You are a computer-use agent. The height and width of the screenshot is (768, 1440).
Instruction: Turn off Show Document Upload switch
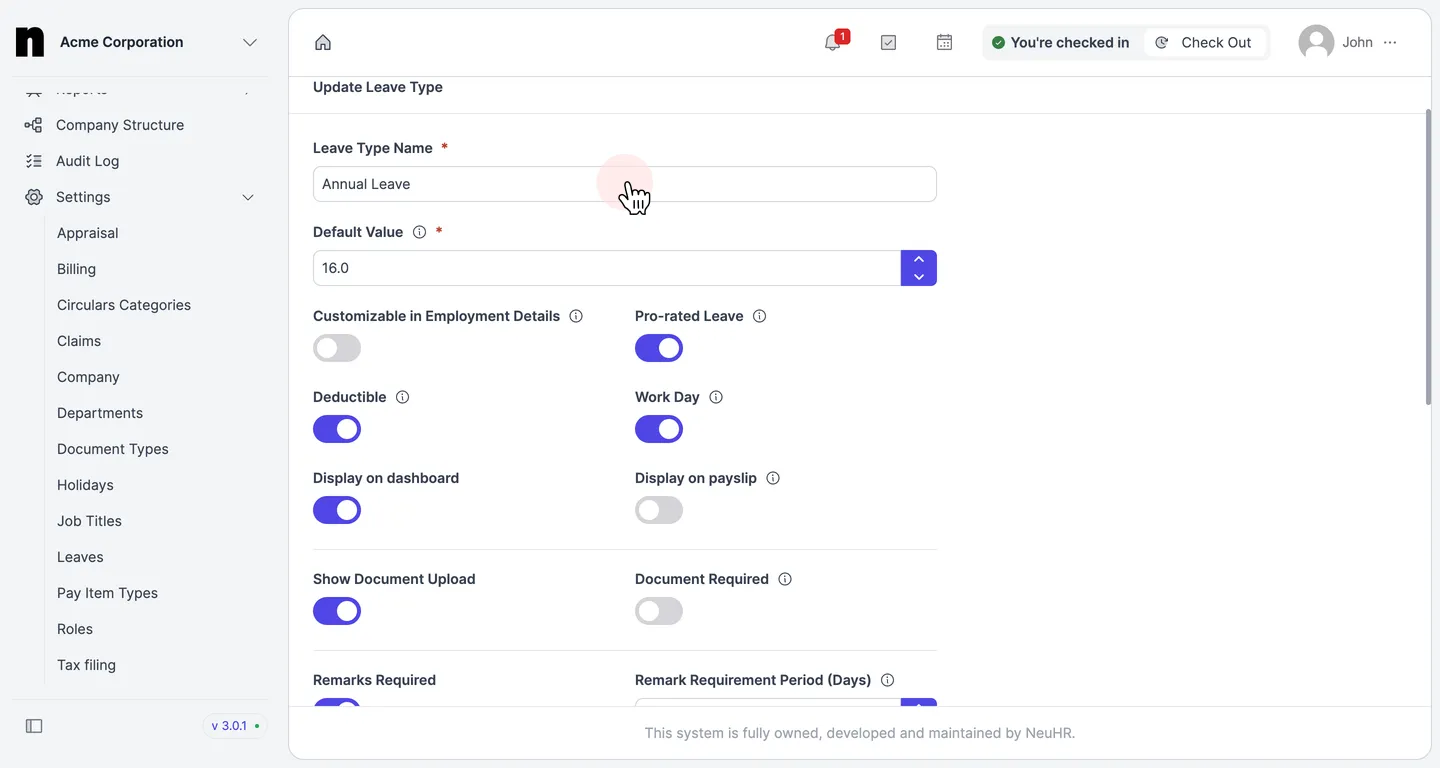click(337, 611)
